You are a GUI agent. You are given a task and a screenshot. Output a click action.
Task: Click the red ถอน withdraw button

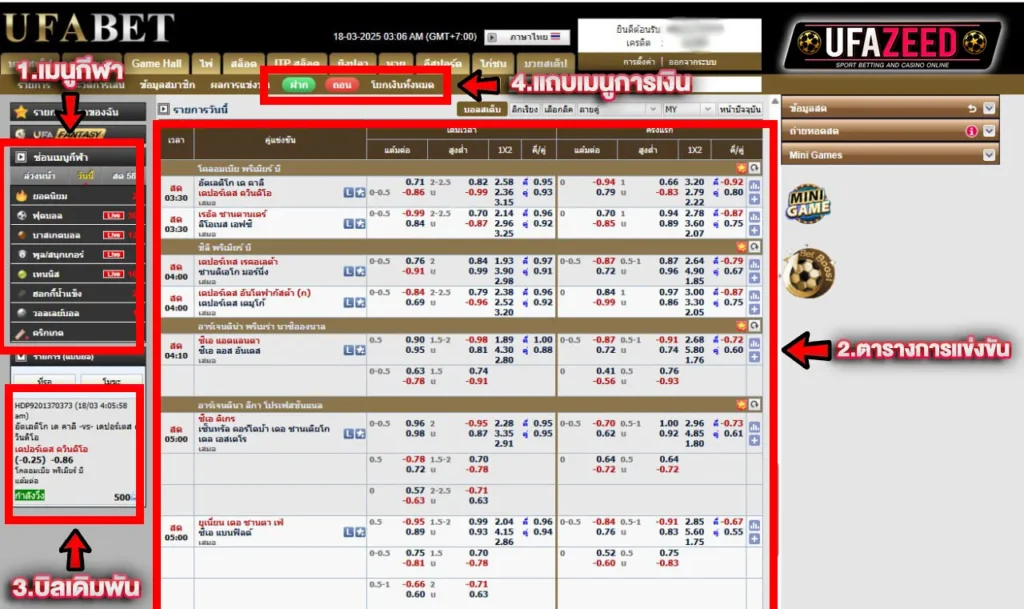tap(341, 86)
